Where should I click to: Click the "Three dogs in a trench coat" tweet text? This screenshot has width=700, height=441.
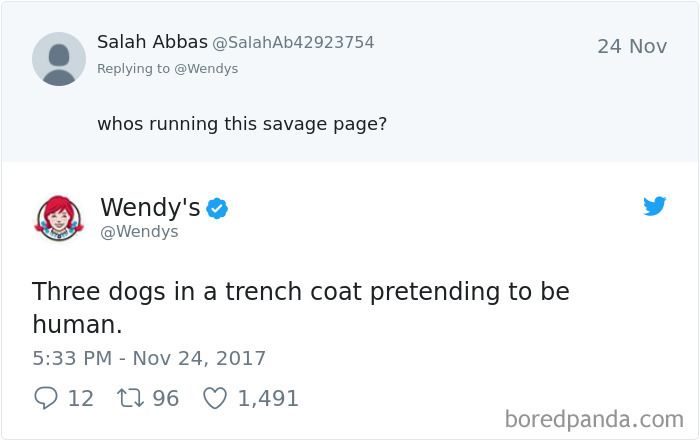pos(300,292)
